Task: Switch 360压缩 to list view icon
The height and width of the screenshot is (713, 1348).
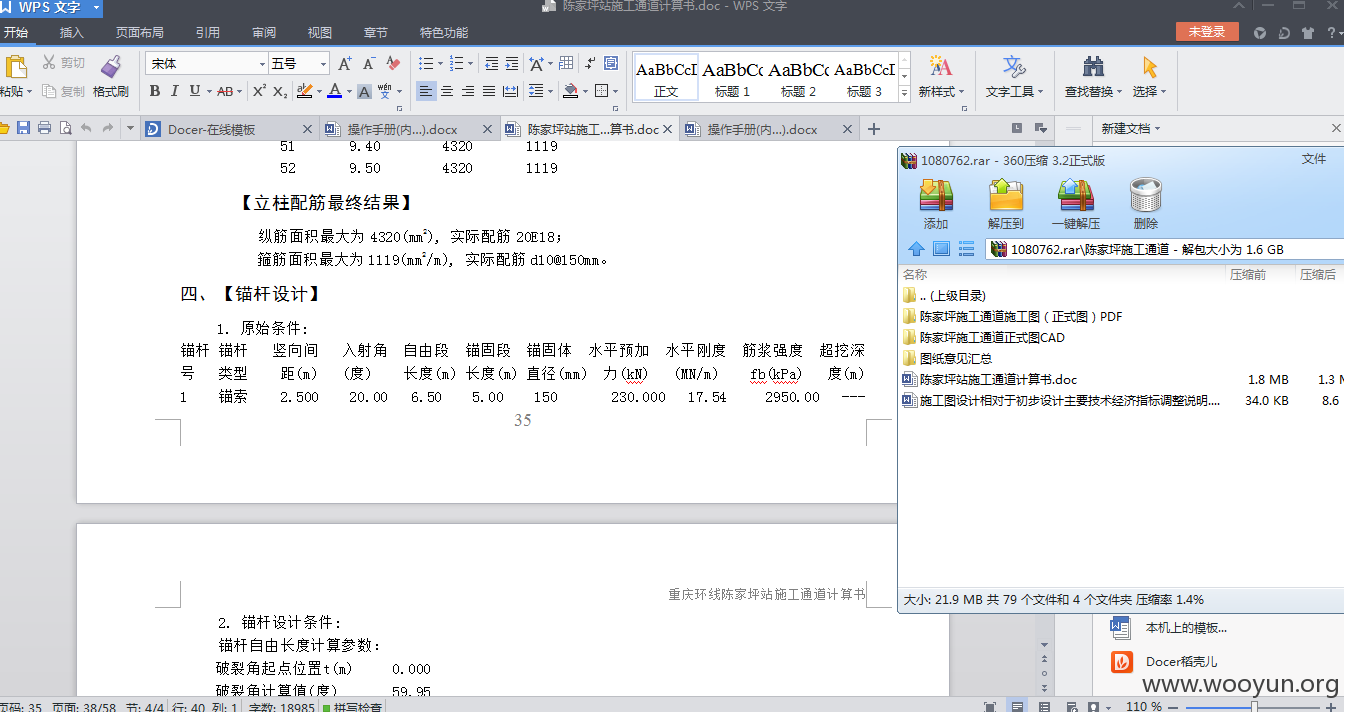Action: click(x=966, y=249)
